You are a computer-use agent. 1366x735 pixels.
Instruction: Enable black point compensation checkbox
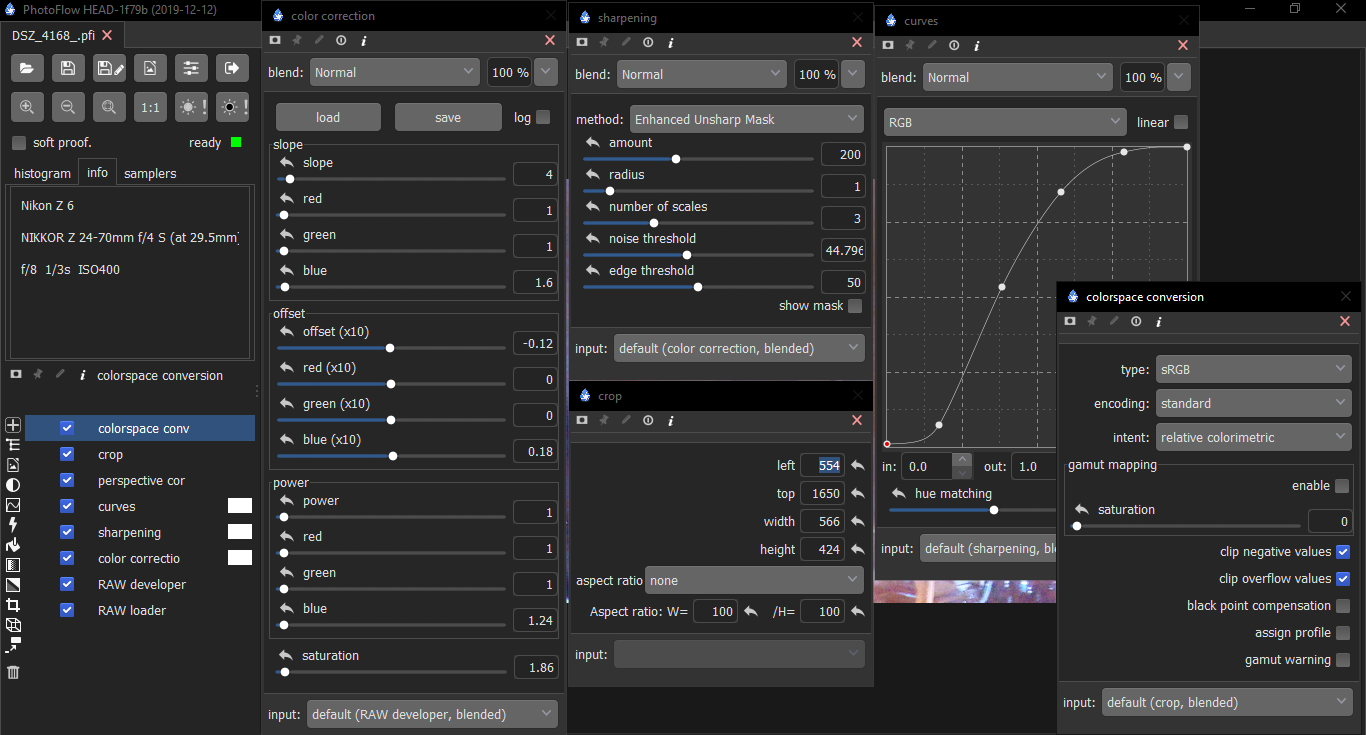(x=1342, y=606)
